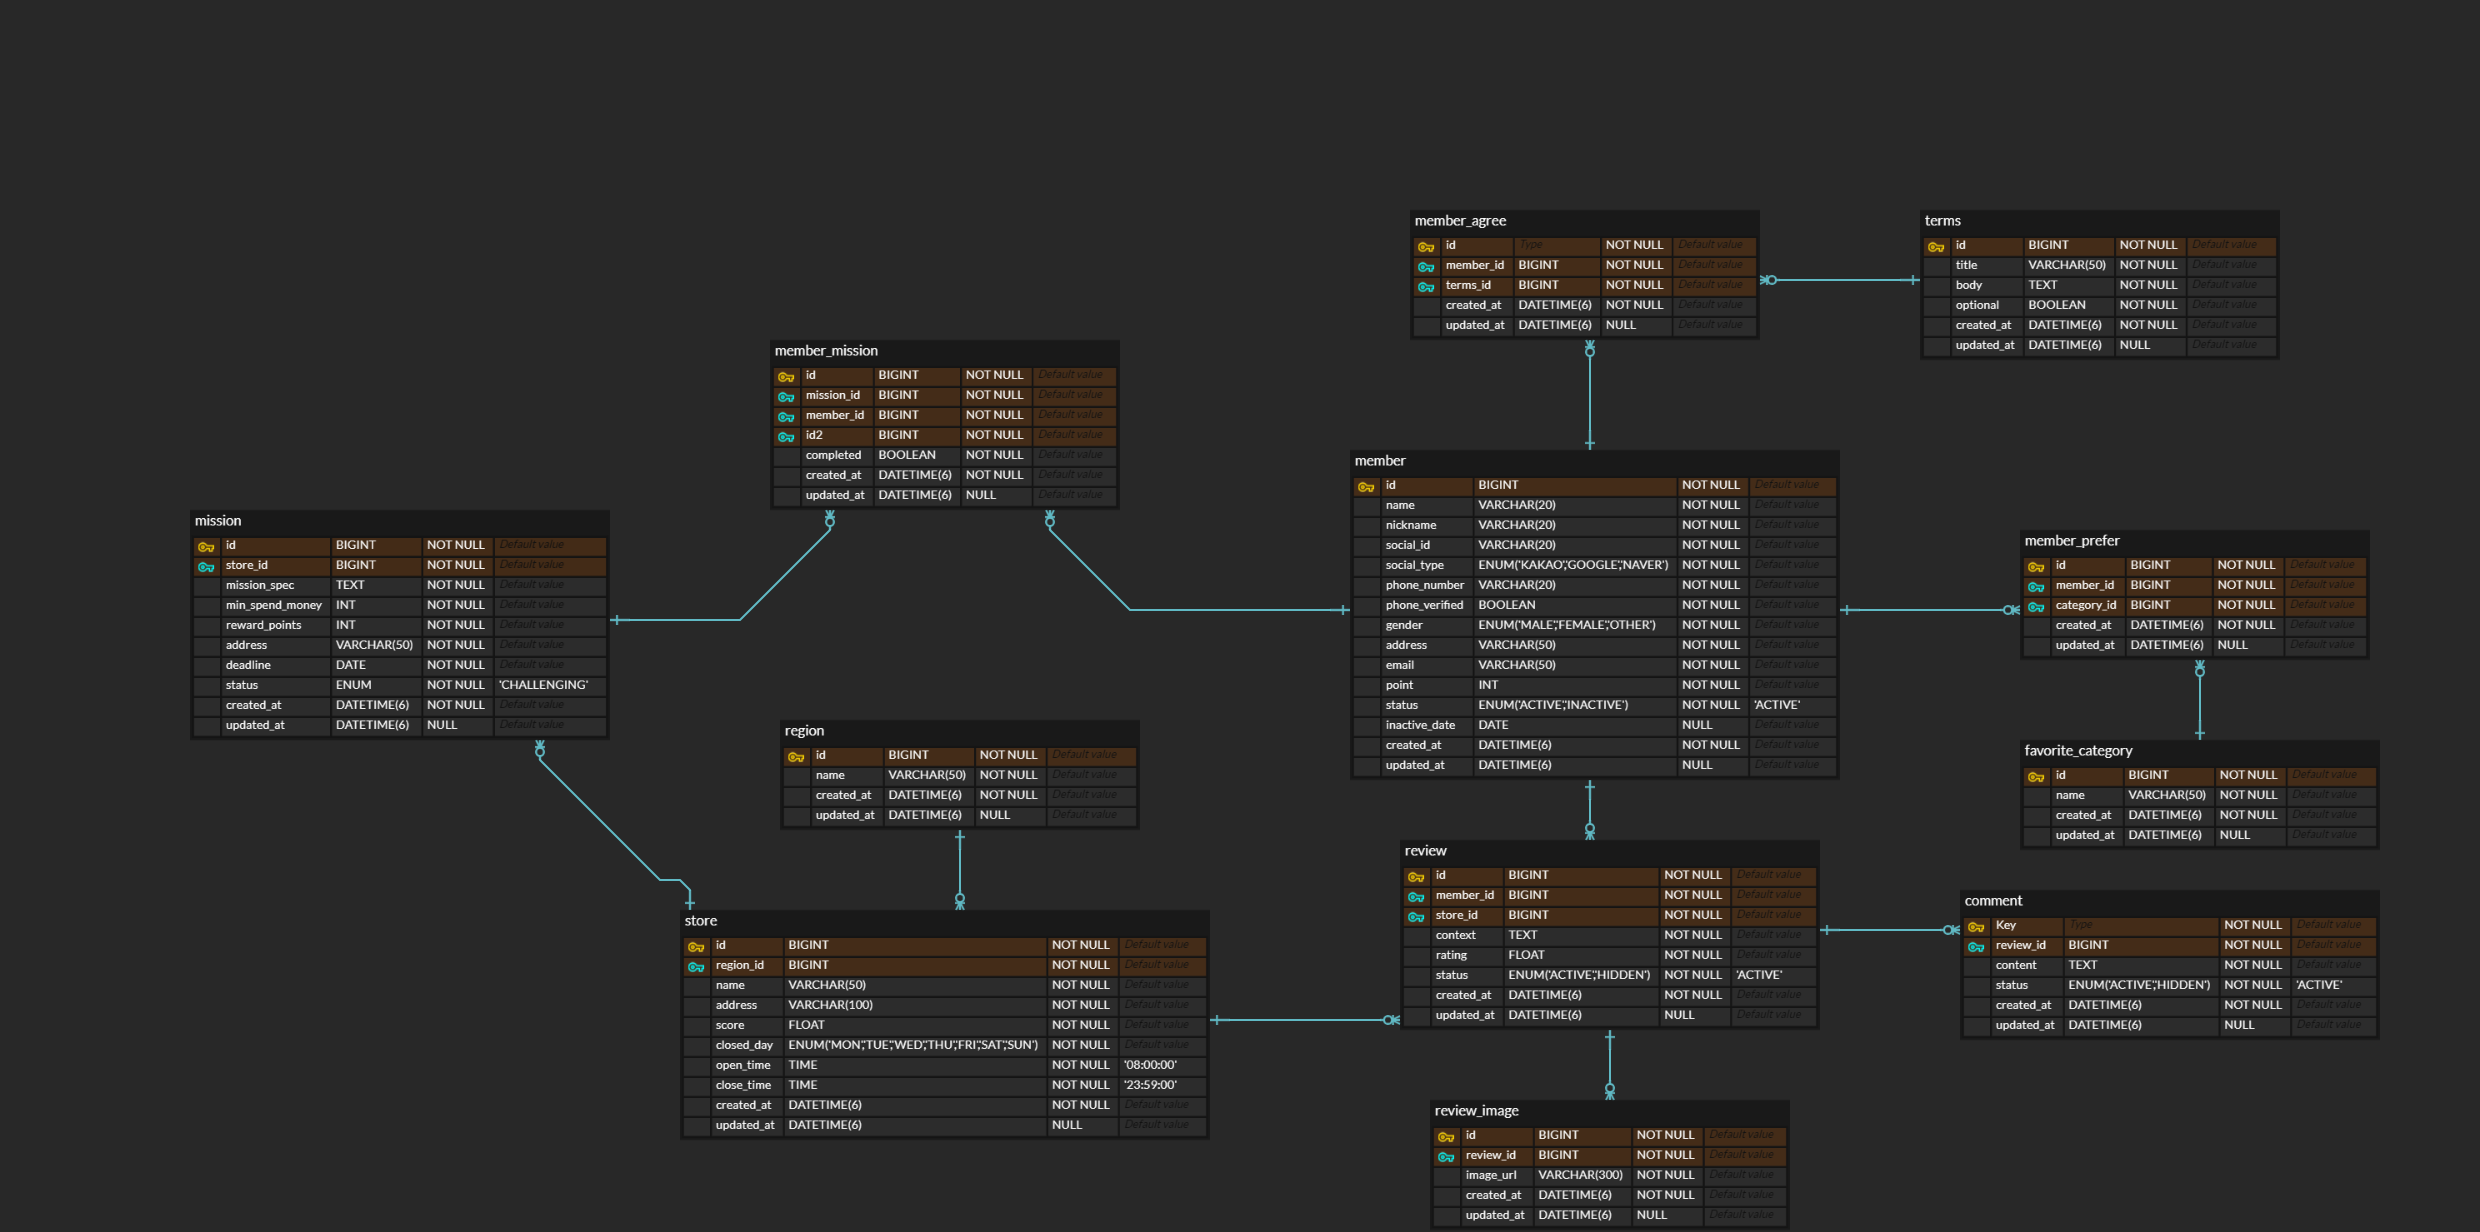Click the primary key icon in terms table
The image size is (2480, 1232).
pos(1936,245)
